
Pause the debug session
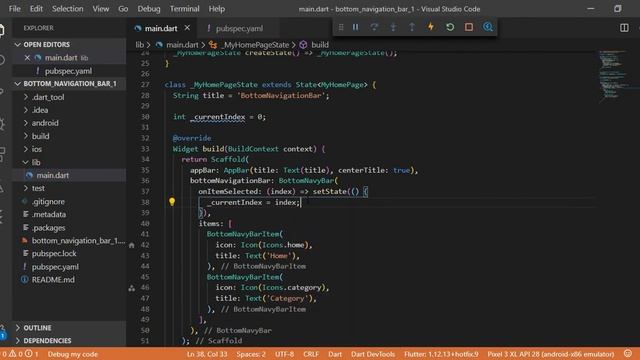coord(356,27)
